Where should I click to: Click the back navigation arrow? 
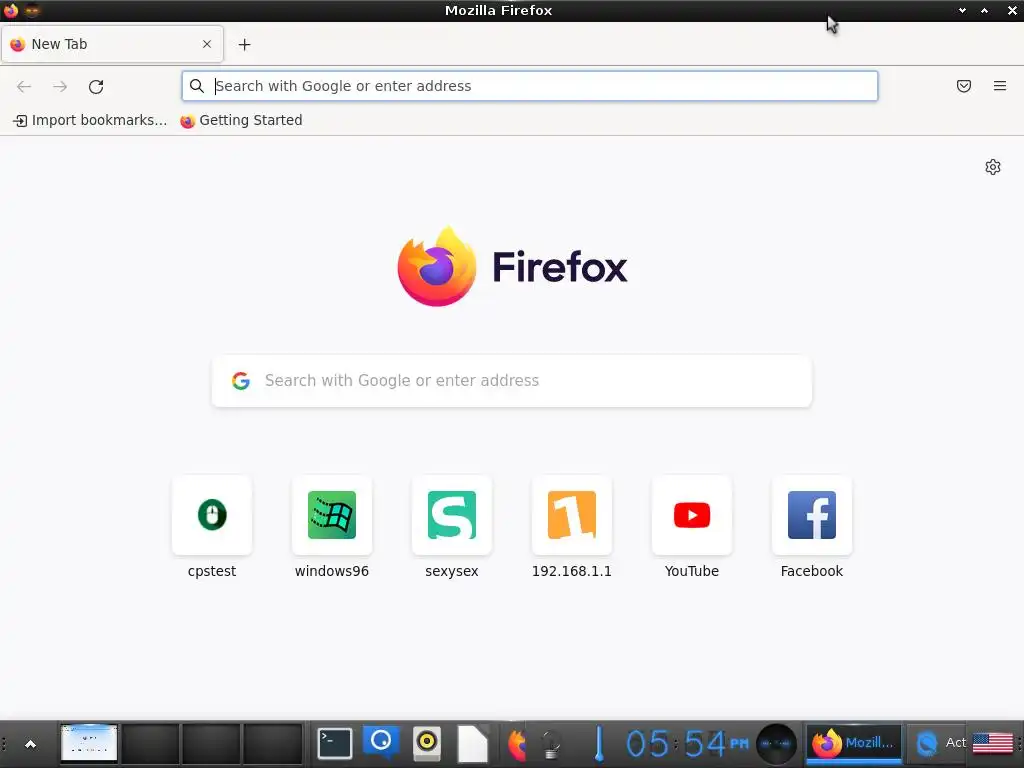coord(24,86)
